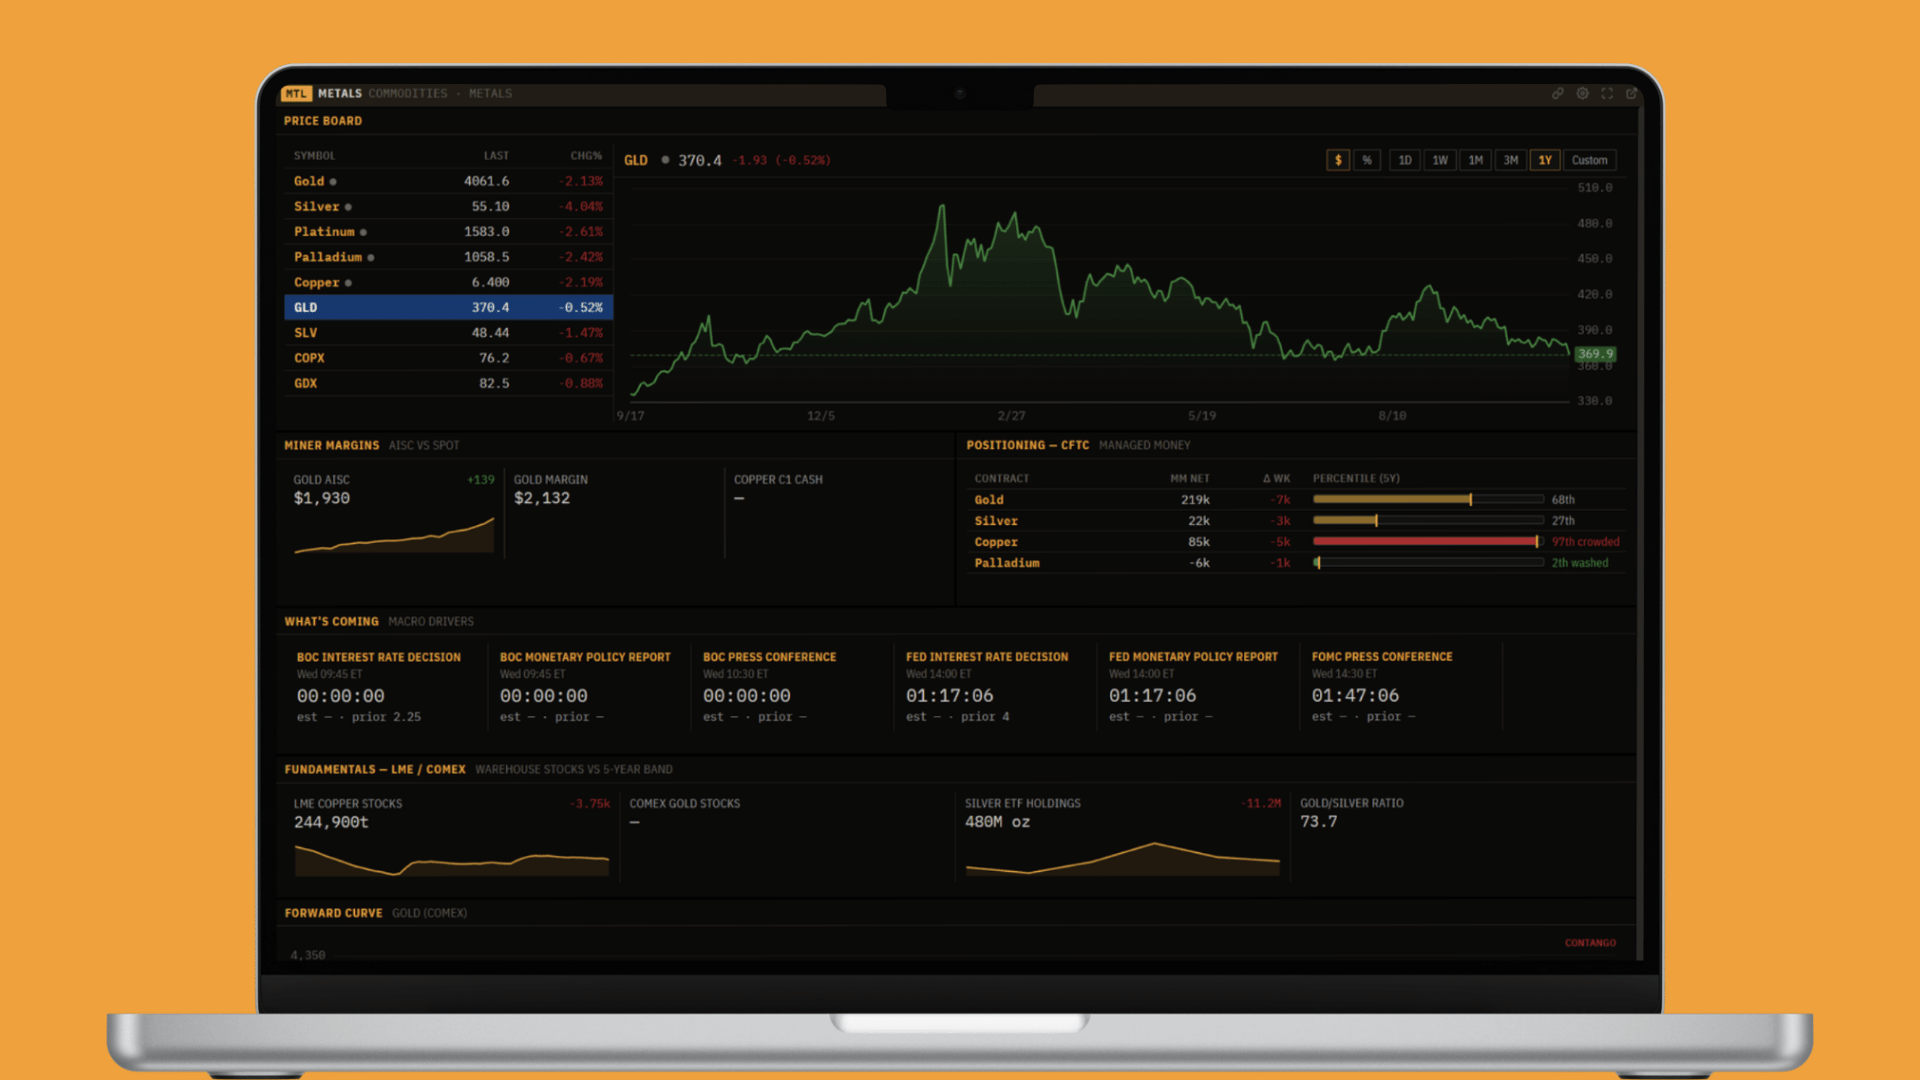This screenshot has width=1920, height=1080.
Task: Select the 3M chart range
Action: (1511, 160)
